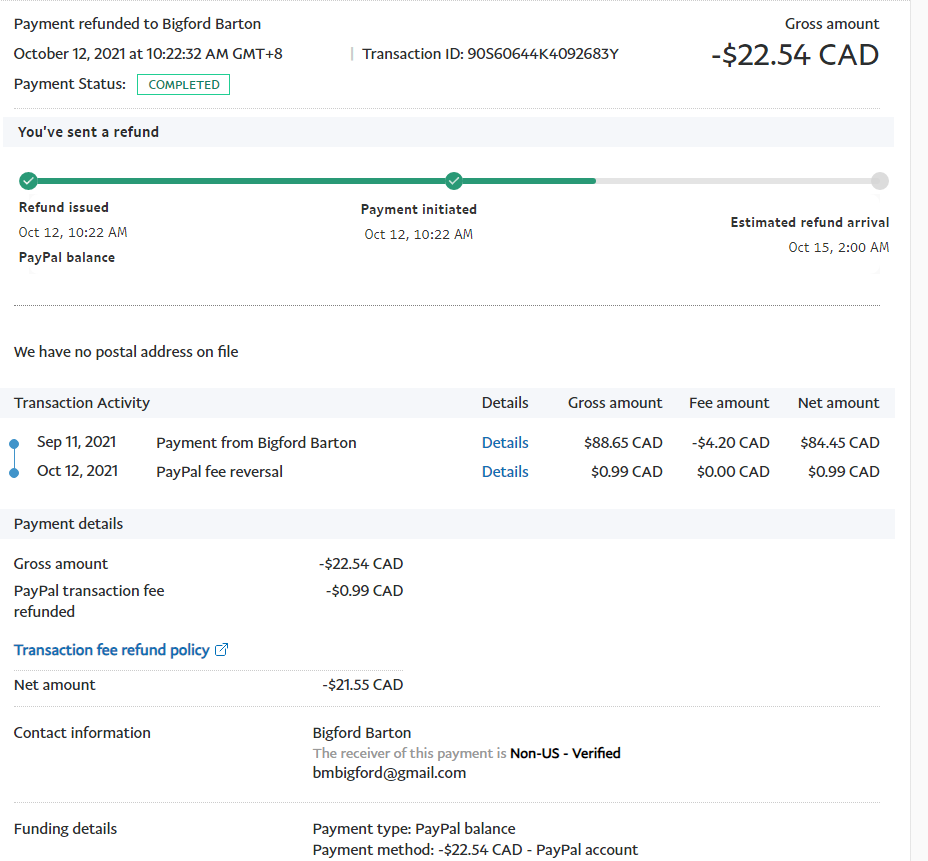
Task: Select the Sep 11, 2021 timeline dot
Action: coord(14,443)
